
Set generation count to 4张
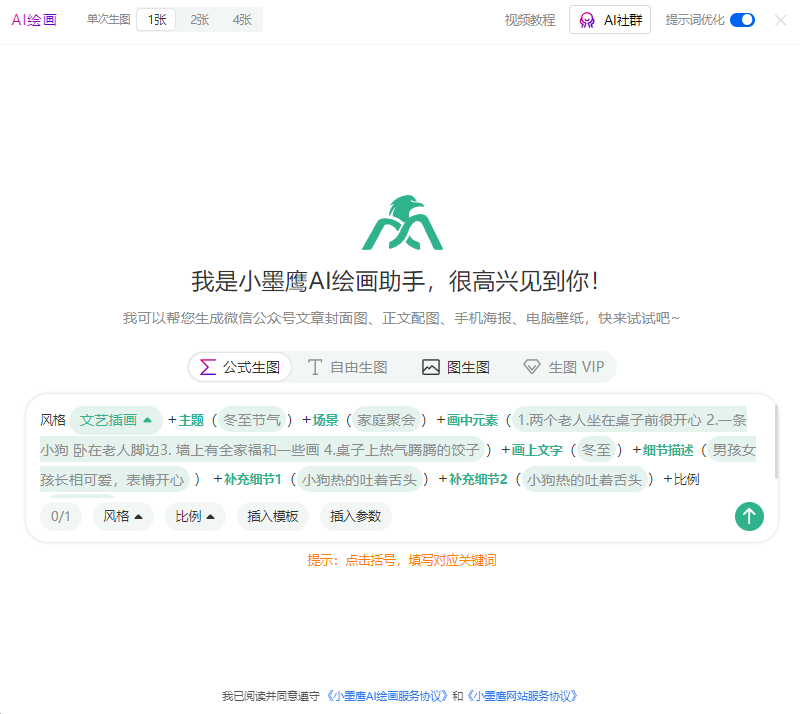[x=242, y=20]
